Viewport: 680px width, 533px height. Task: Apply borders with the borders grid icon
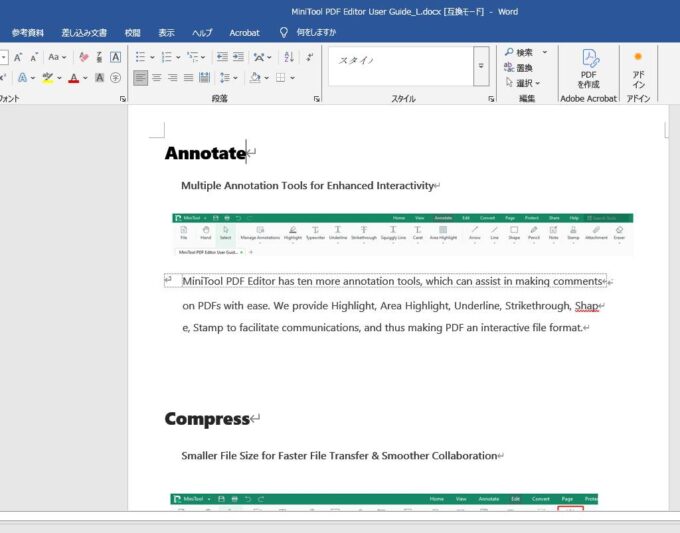click(x=281, y=78)
